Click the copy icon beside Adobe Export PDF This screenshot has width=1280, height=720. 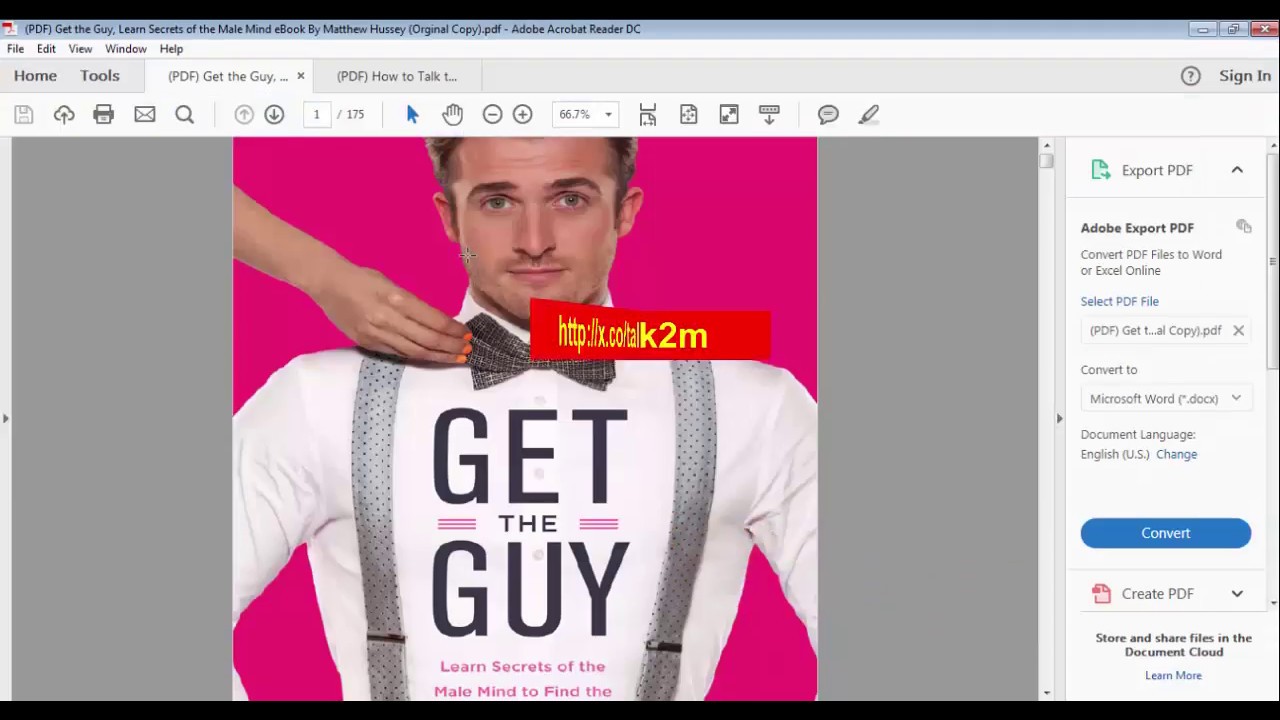point(1243,227)
